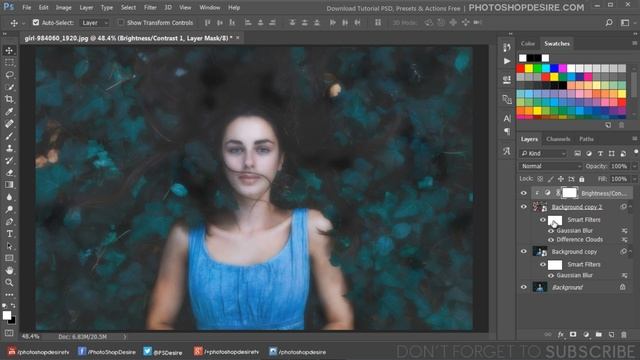Hide the Background copy layer
Image resolution: width=640 pixels, height=360 pixels.
tap(524, 251)
